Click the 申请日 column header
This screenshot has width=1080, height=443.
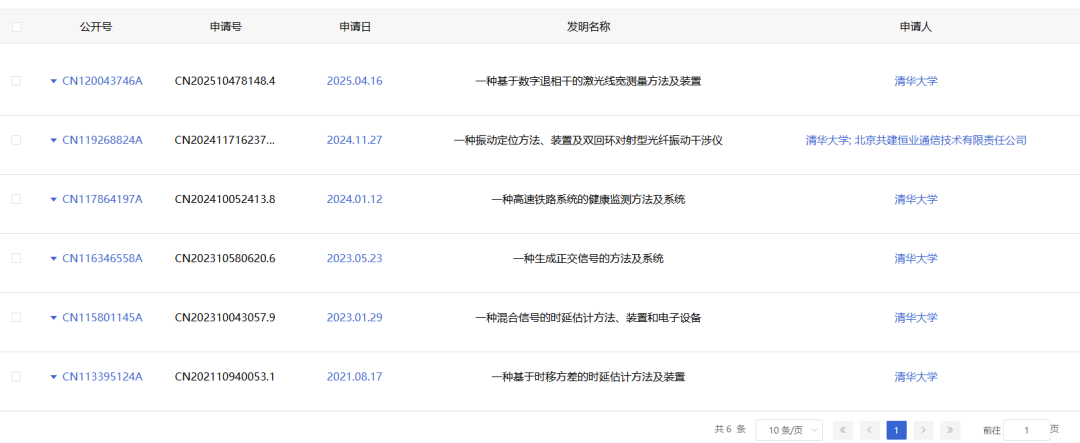[x=355, y=27]
